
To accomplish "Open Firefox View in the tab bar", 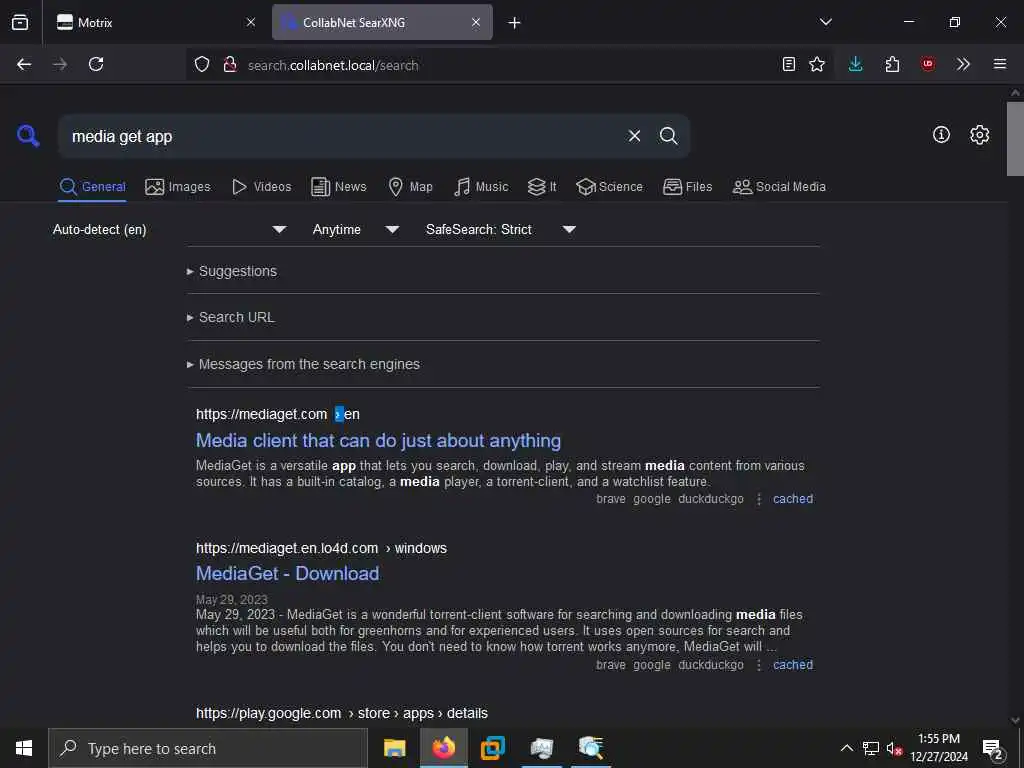I will pos(20,22).
